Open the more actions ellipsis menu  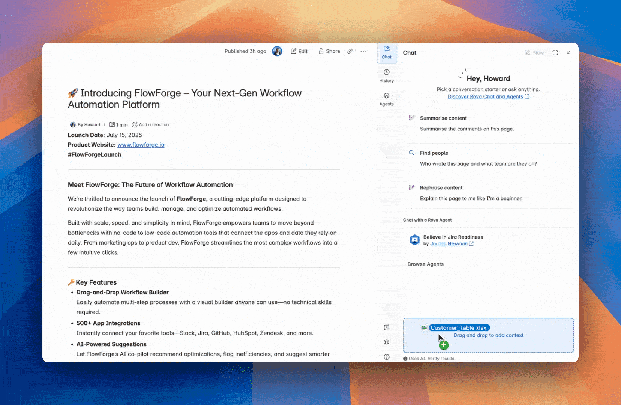coord(364,51)
